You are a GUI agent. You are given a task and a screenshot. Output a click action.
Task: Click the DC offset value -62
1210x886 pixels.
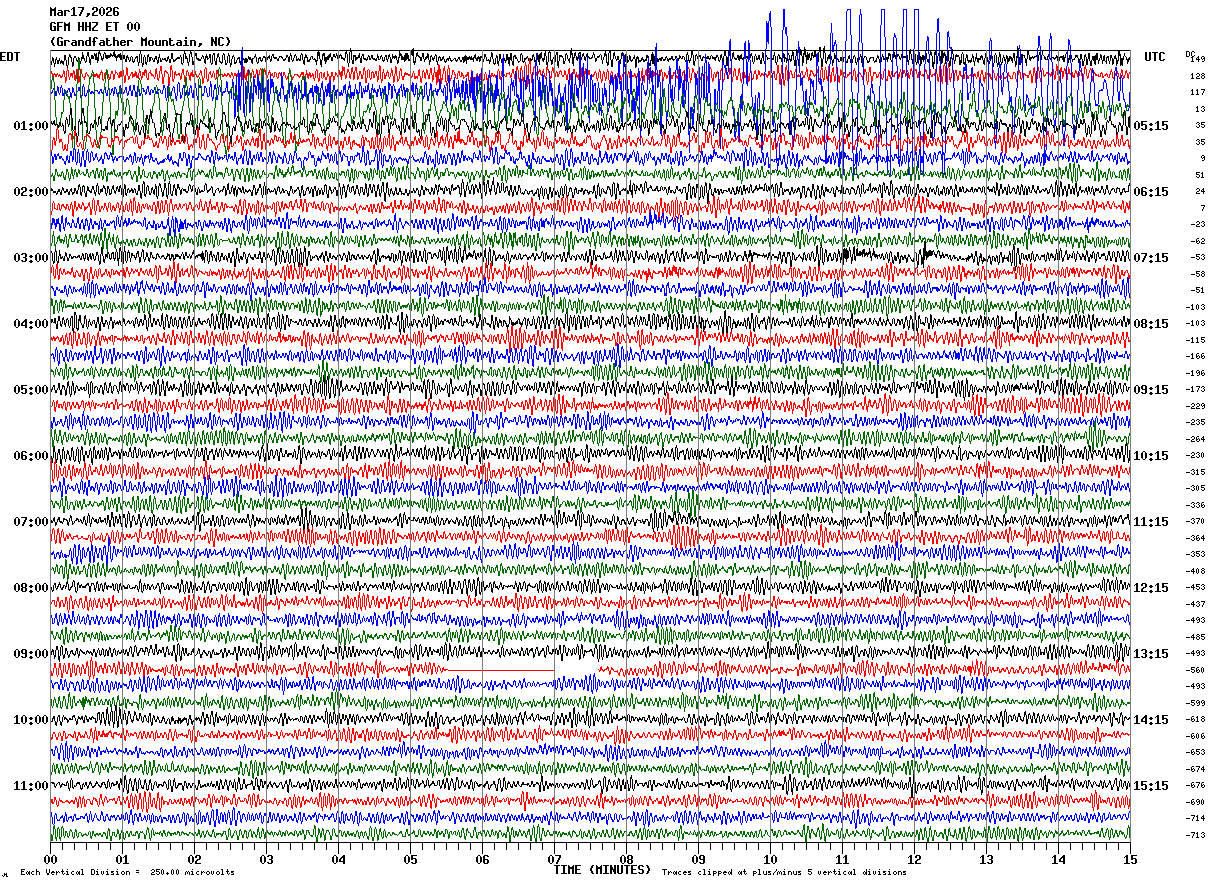pos(1197,241)
